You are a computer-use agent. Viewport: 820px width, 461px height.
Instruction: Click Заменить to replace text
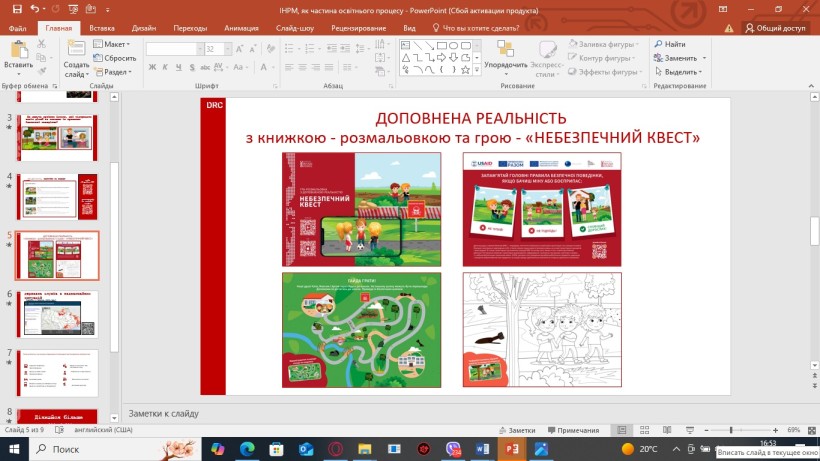[x=680, y=58]
